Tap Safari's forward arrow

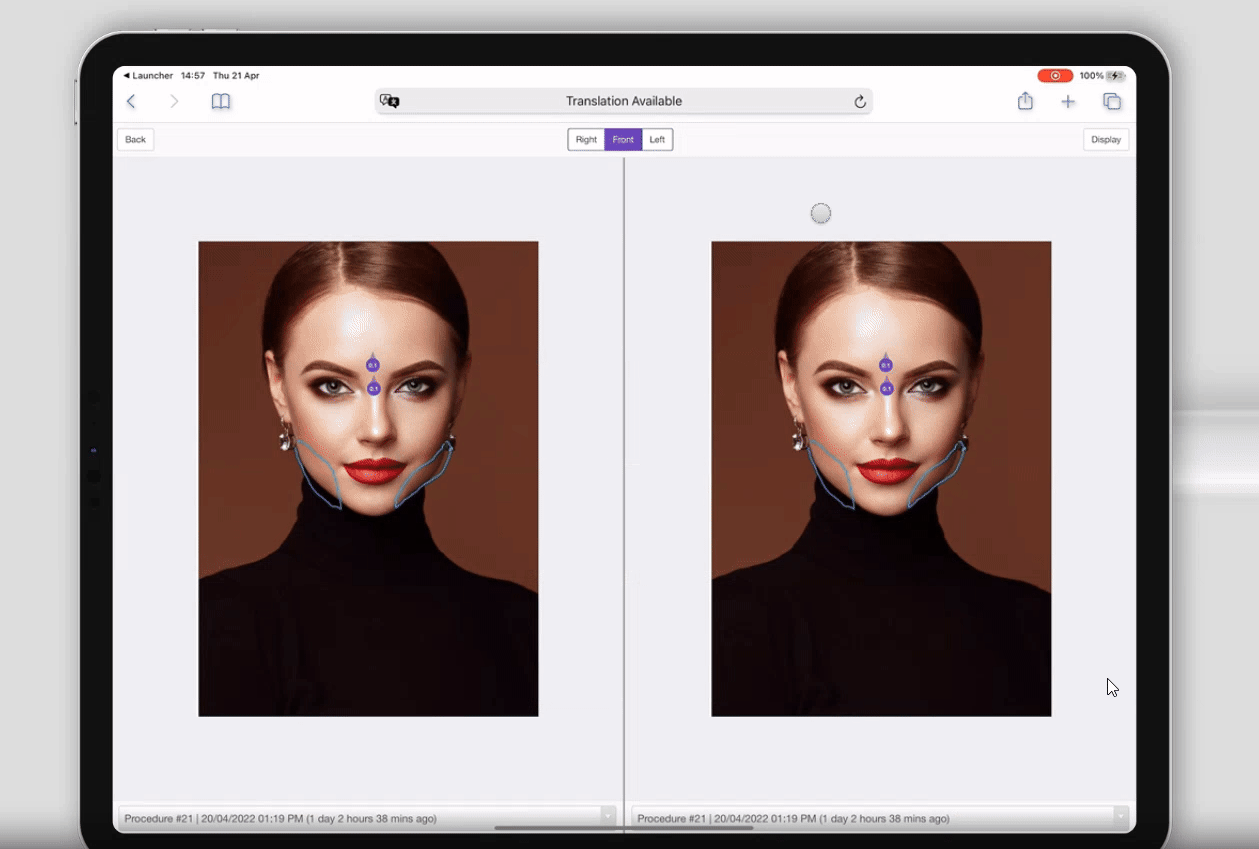(x=174, y=101)
